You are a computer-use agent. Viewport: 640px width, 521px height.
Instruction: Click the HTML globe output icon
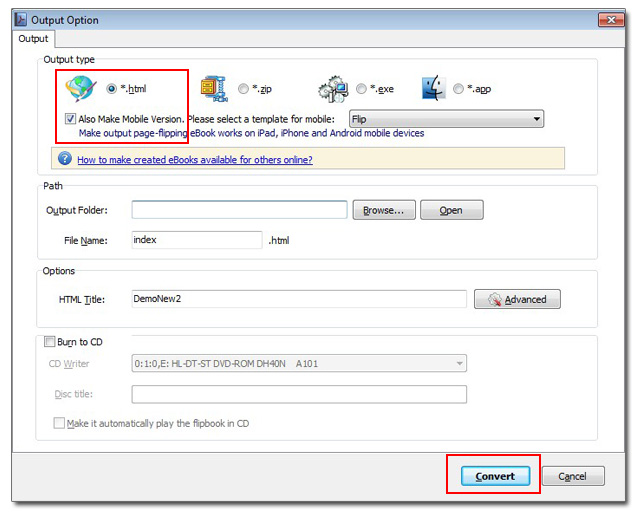click(x=81, y=88)
